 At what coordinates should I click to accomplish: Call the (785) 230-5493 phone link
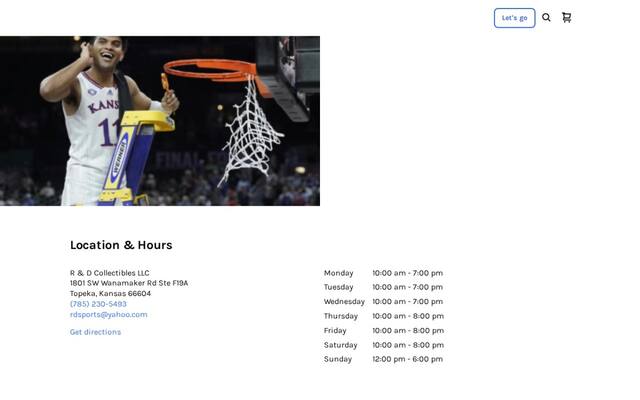[x=98, y=304]
